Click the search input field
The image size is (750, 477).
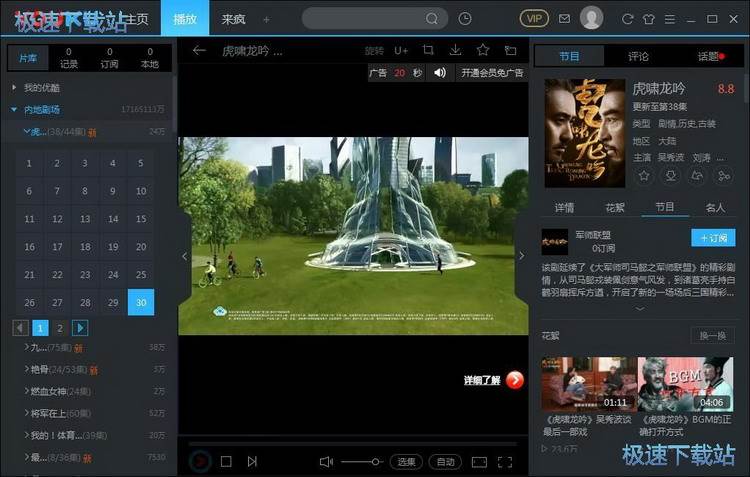[x=364, y=19]
